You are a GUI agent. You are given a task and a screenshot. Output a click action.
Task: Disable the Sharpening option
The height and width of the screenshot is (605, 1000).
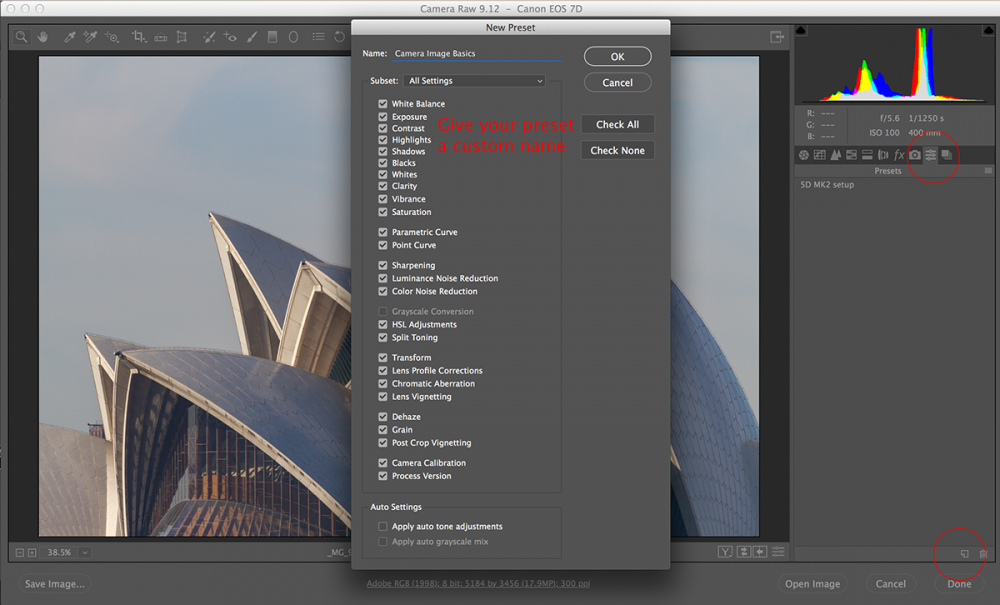(383, 265)
